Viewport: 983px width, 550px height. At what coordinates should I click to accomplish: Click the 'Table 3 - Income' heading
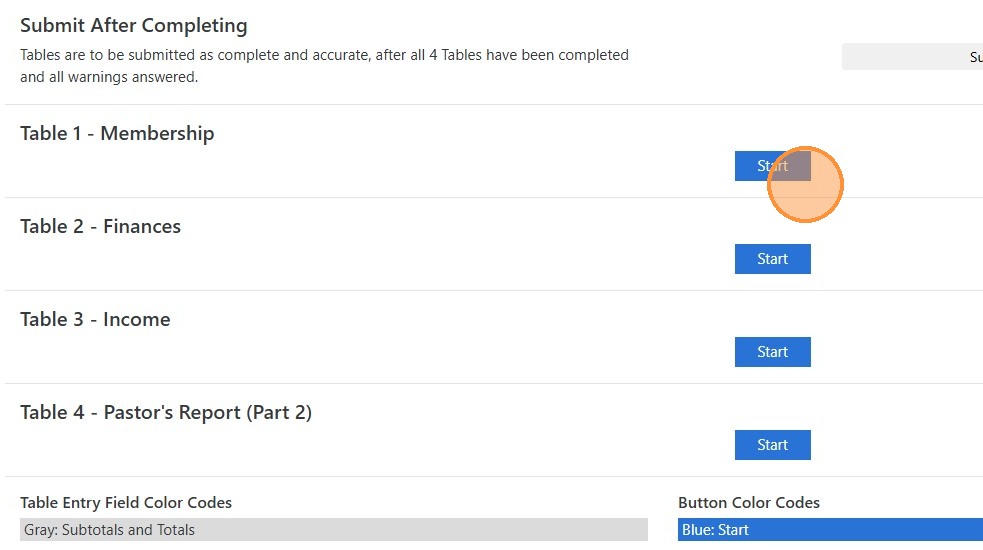(95, 319)
